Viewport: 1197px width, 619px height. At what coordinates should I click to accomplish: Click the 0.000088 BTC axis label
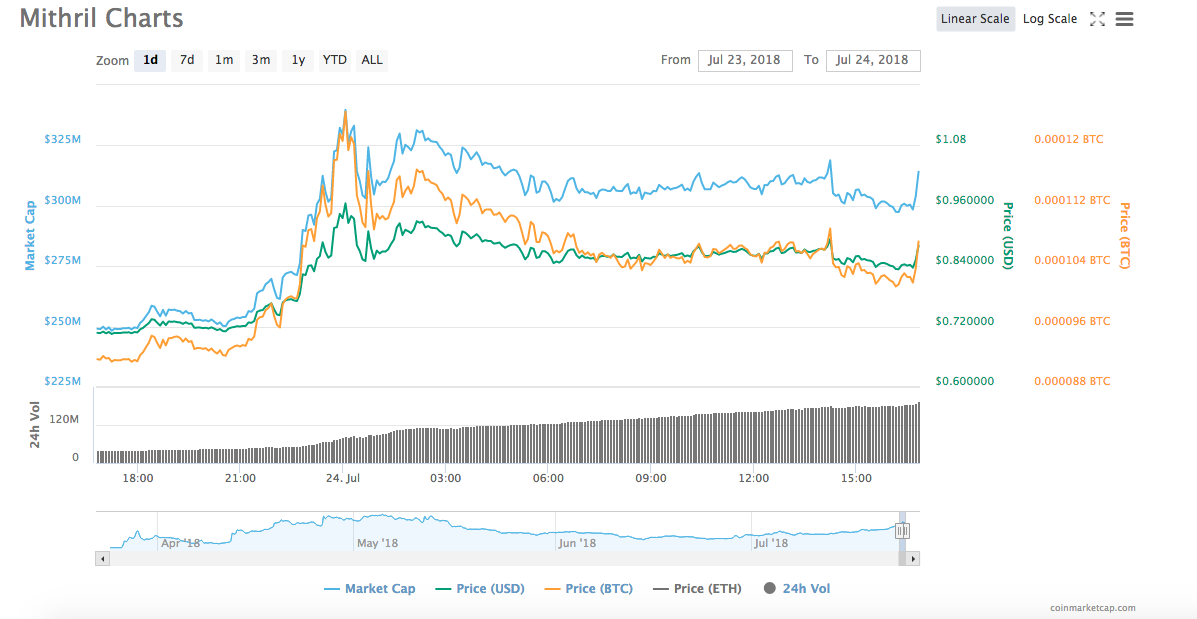coord(1073,381)
